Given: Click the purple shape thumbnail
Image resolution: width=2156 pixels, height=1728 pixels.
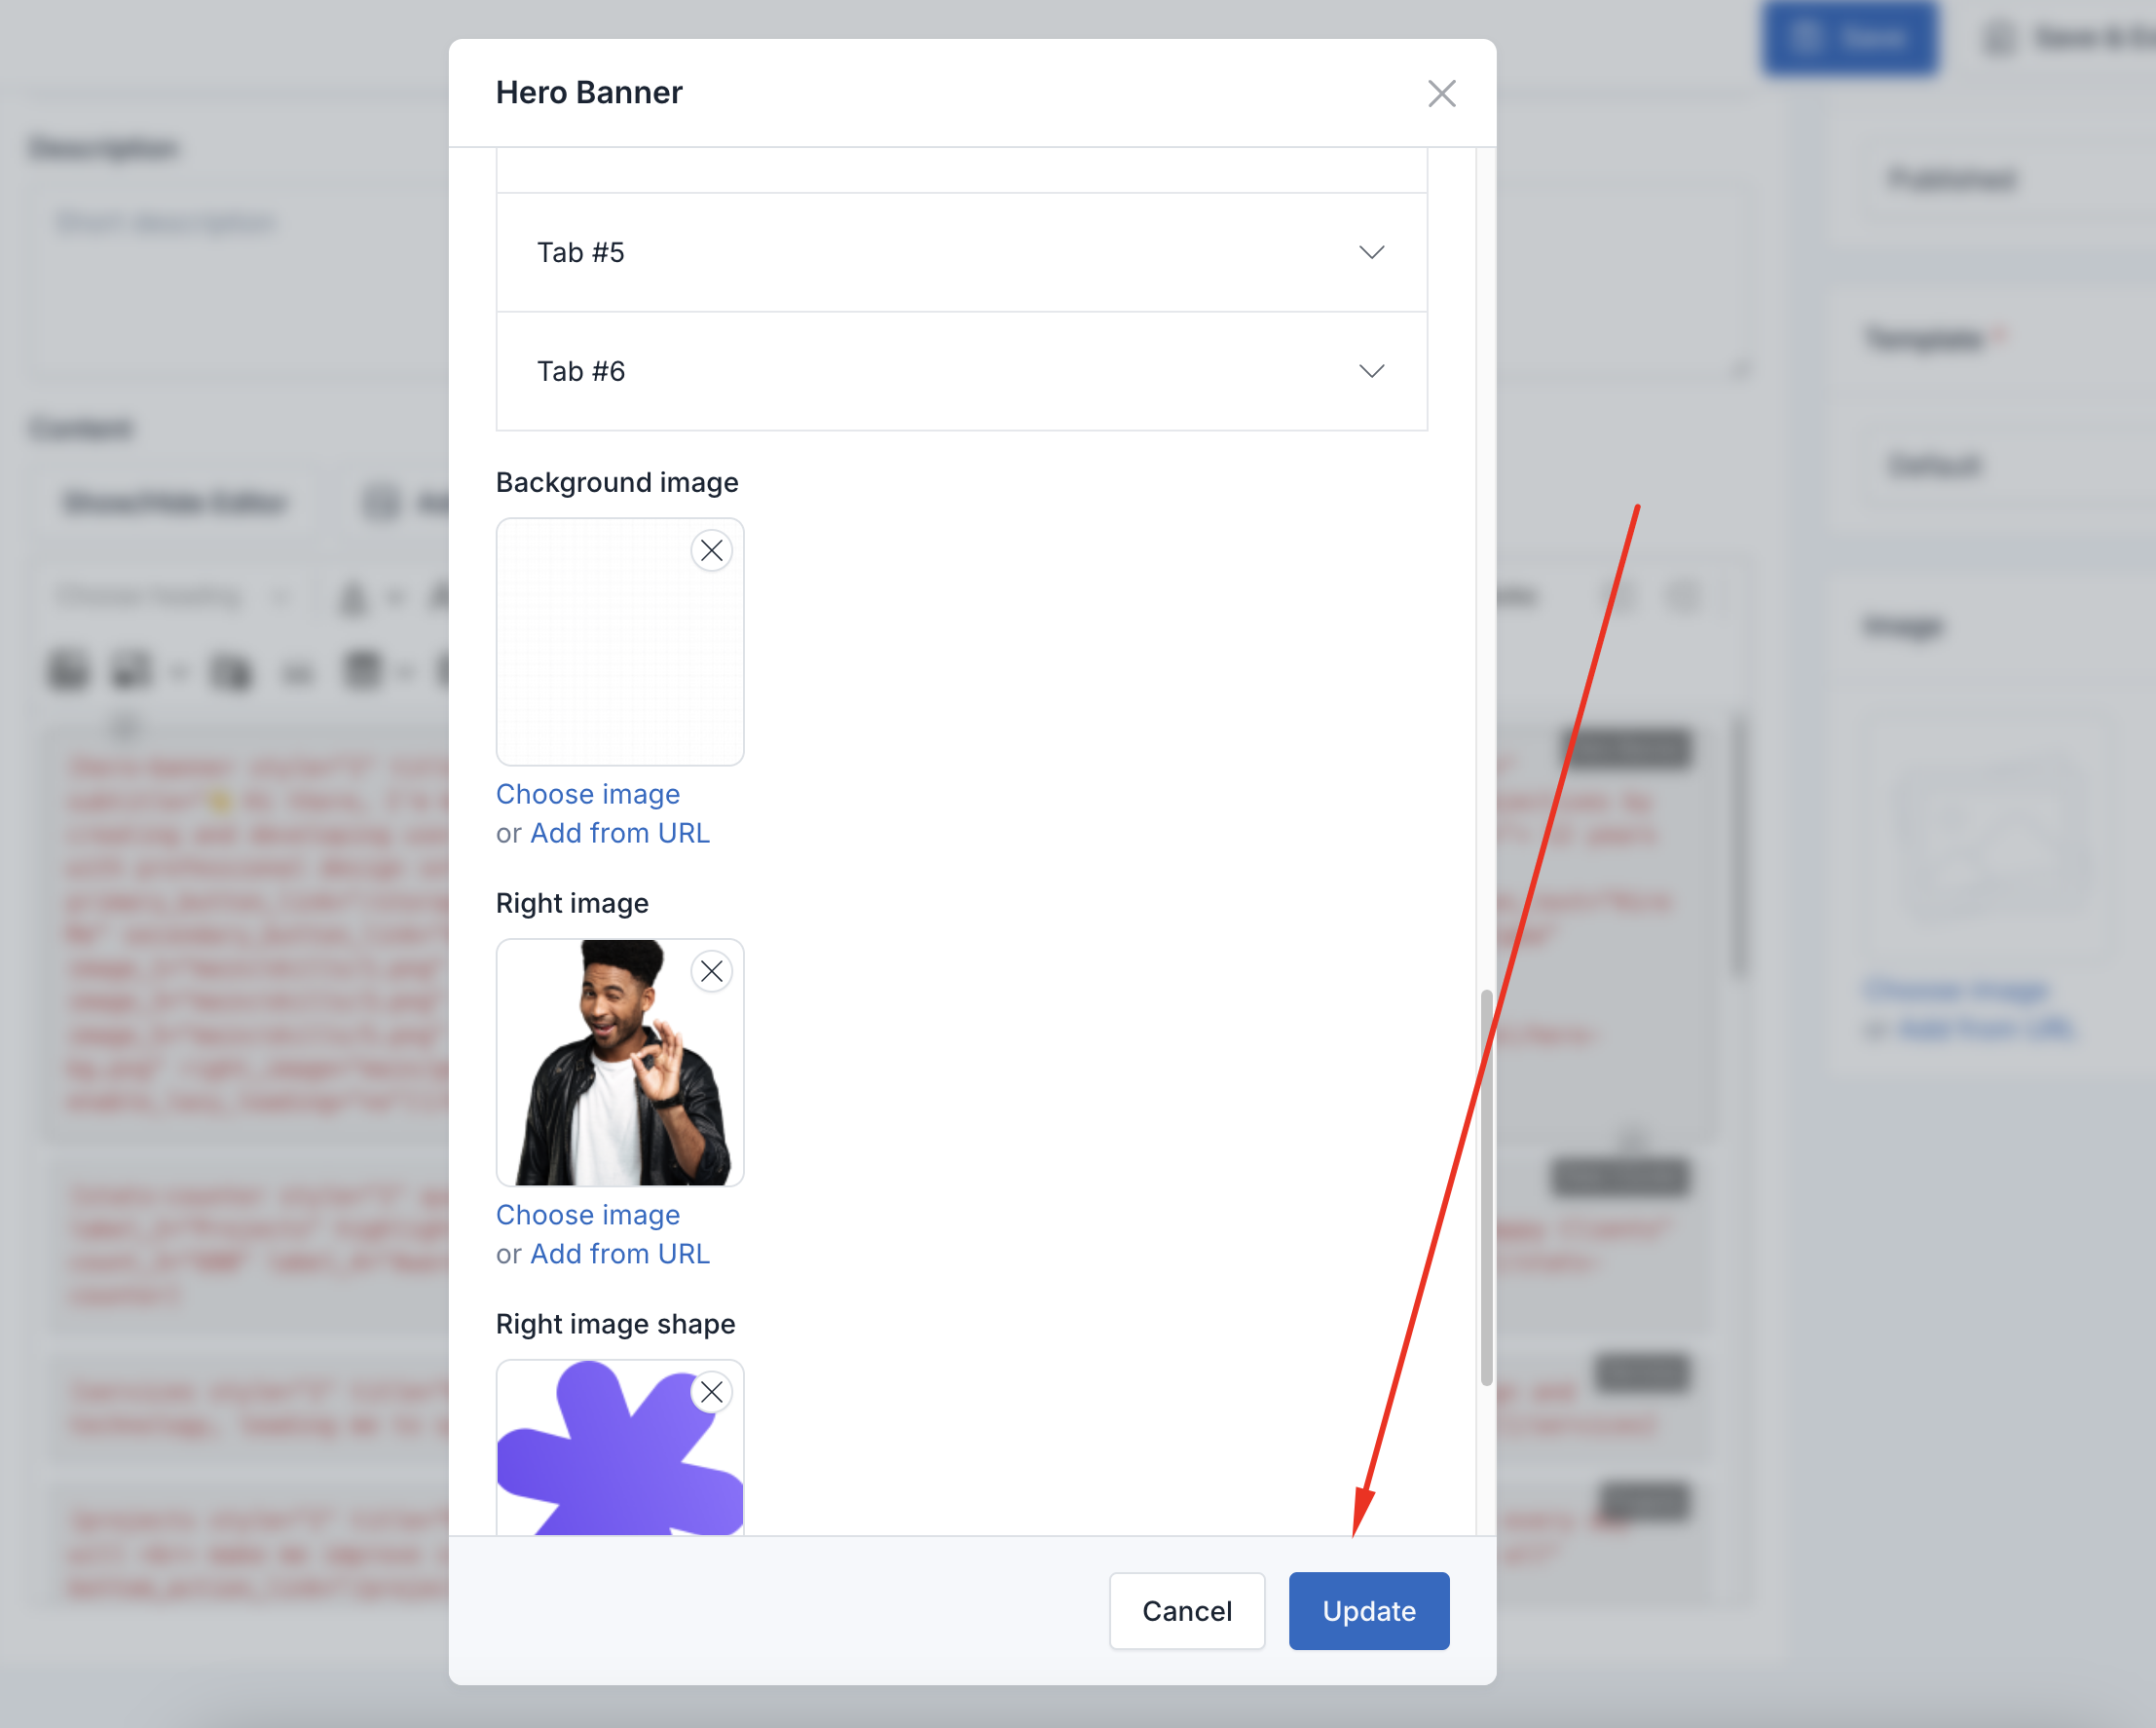Looking at the screenshot, I should (x=620, y=1447).
